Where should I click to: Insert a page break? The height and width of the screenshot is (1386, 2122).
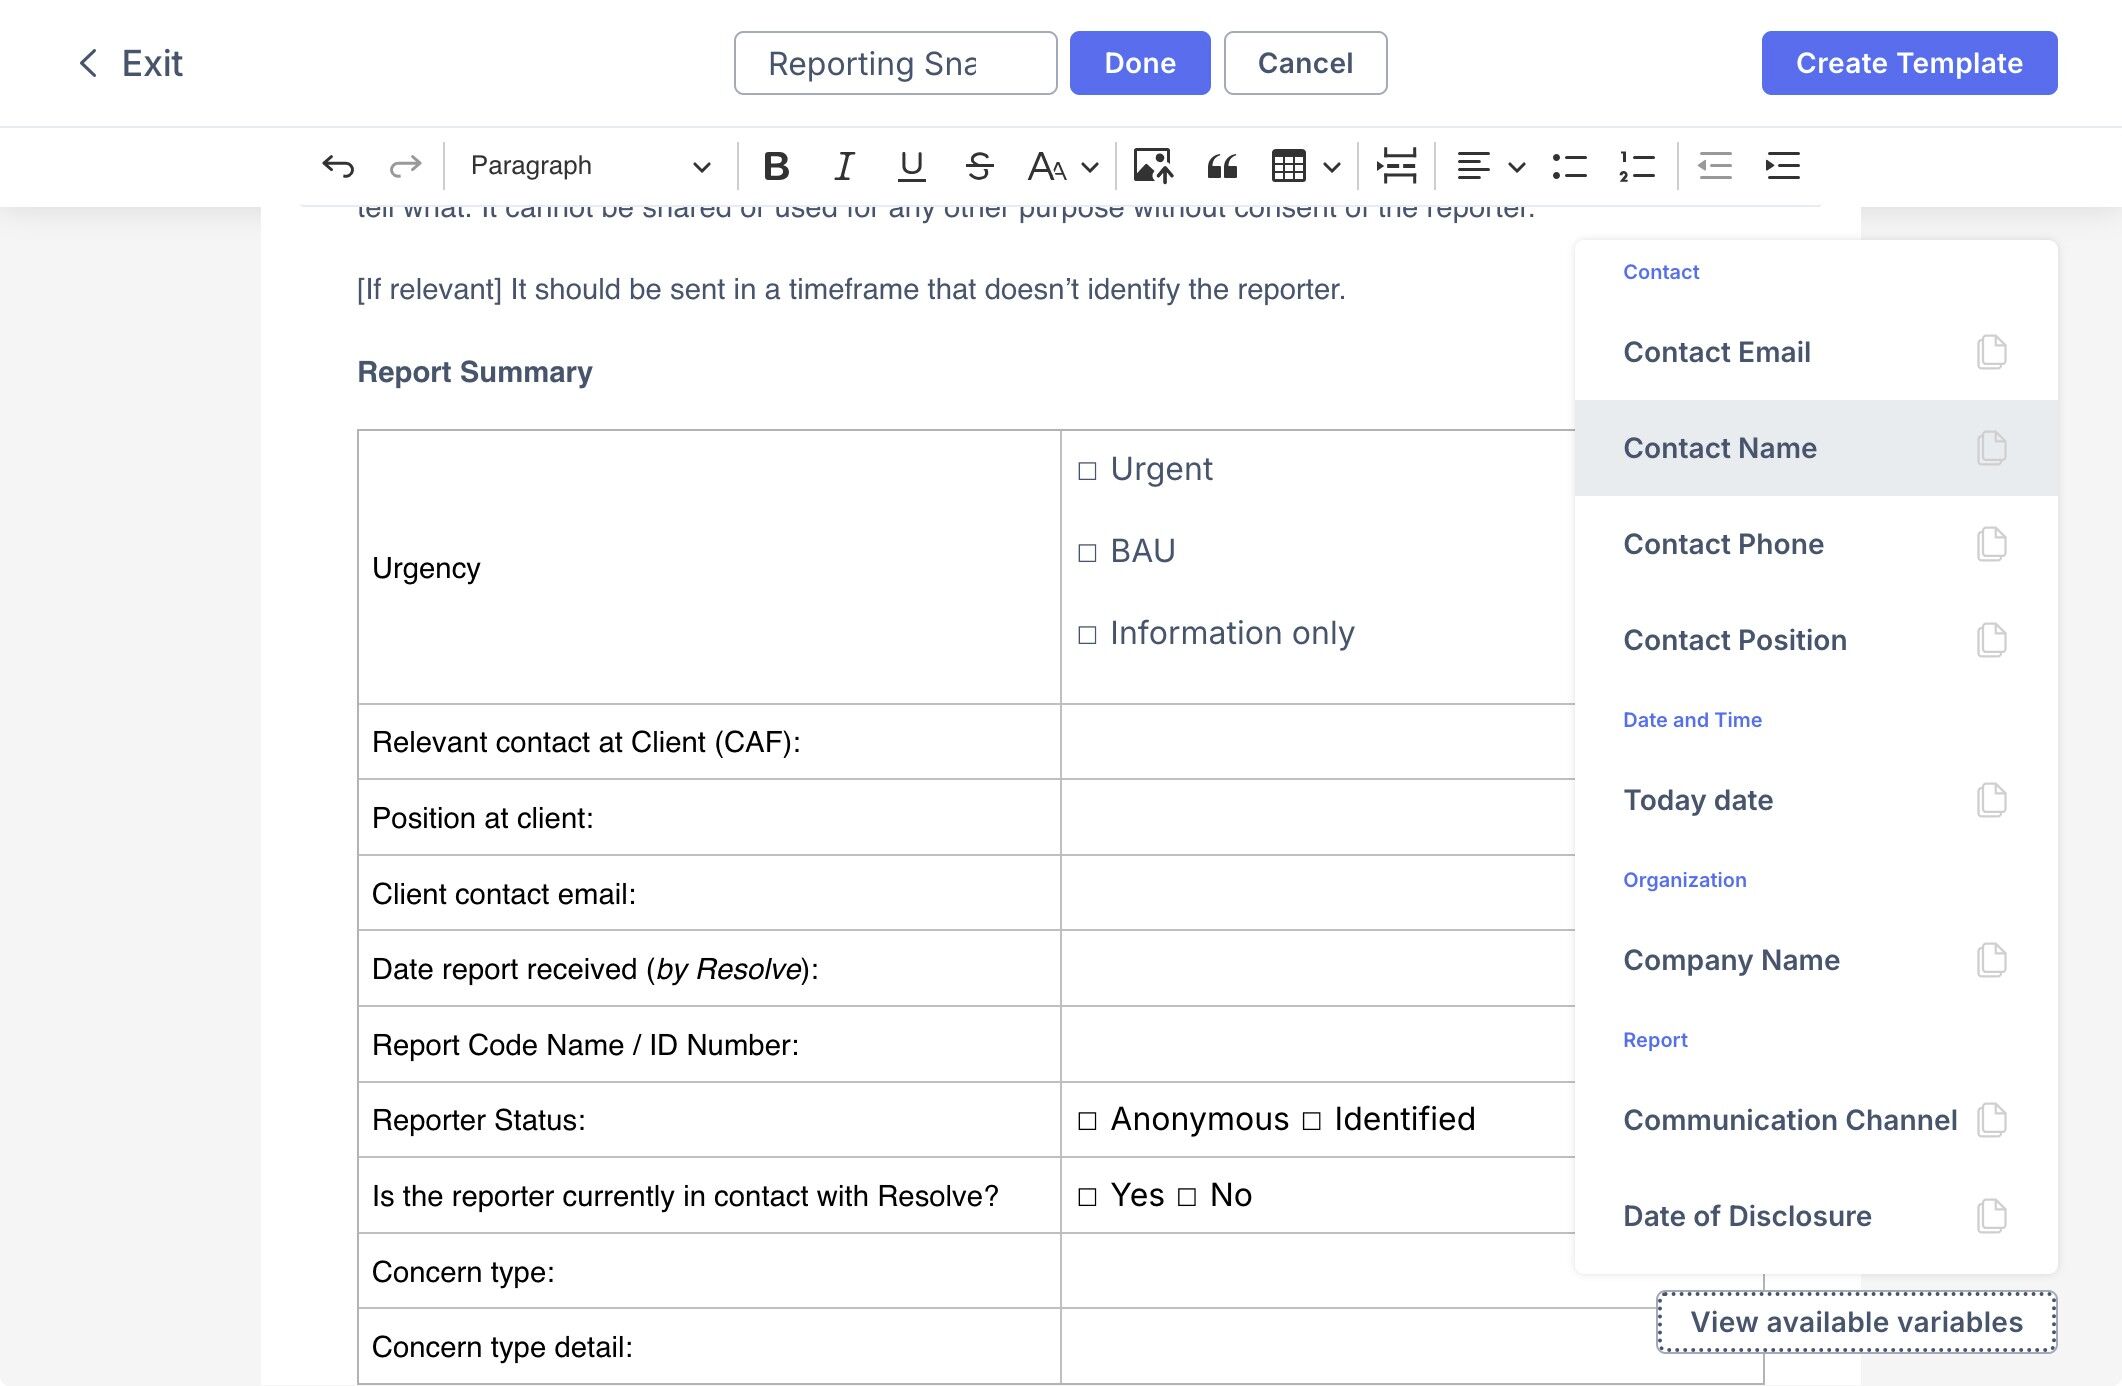coord(1396,166)
